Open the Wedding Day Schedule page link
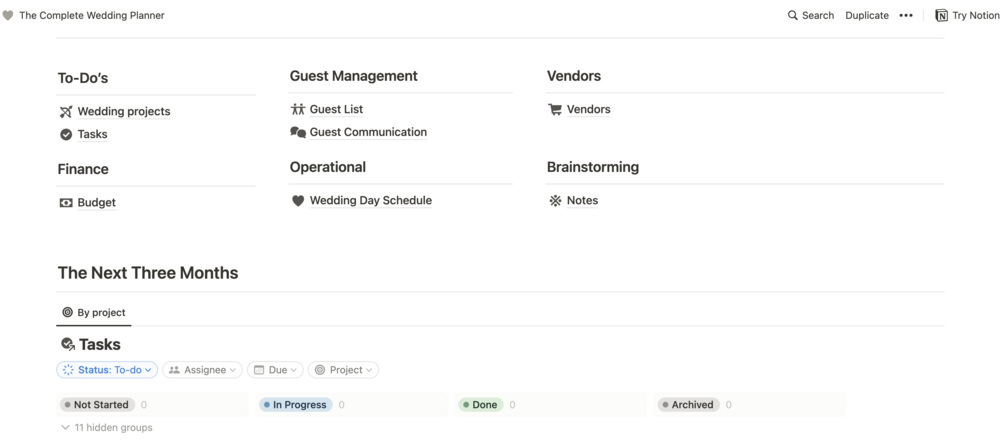 coord(370,201)
